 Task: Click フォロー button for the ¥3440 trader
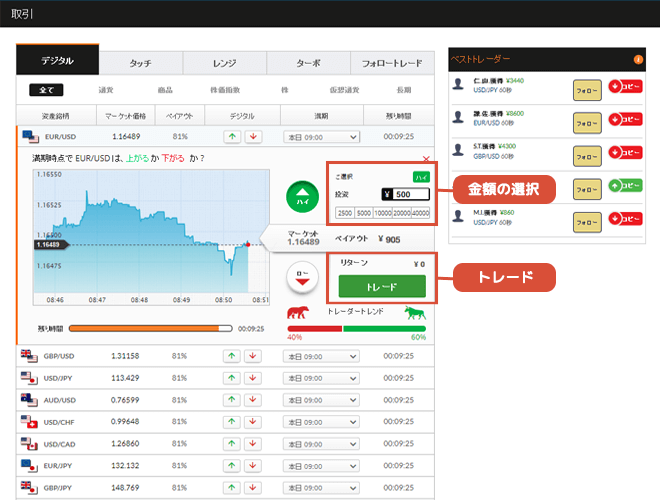pos(587,90)
